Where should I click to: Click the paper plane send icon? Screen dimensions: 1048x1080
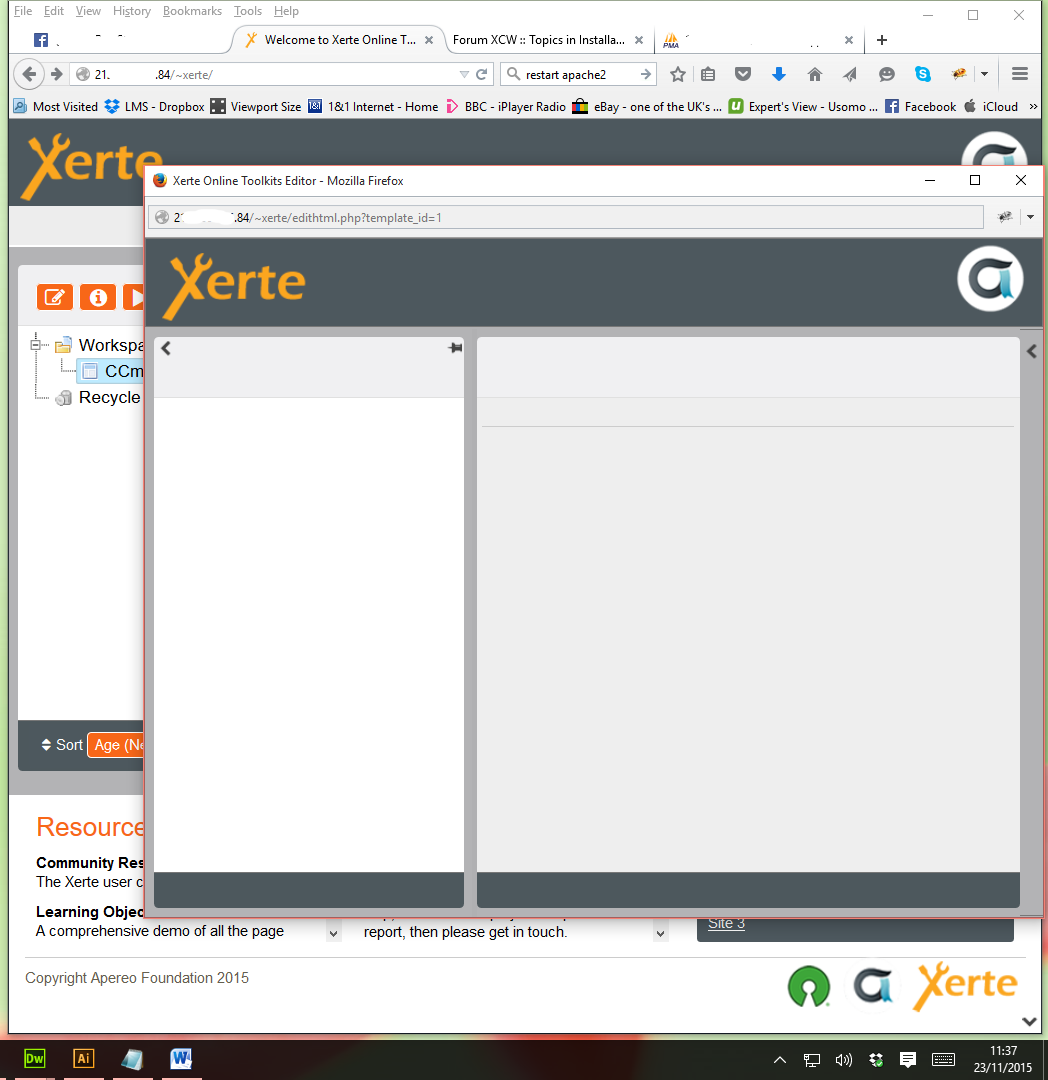click(x=850, y=74)
